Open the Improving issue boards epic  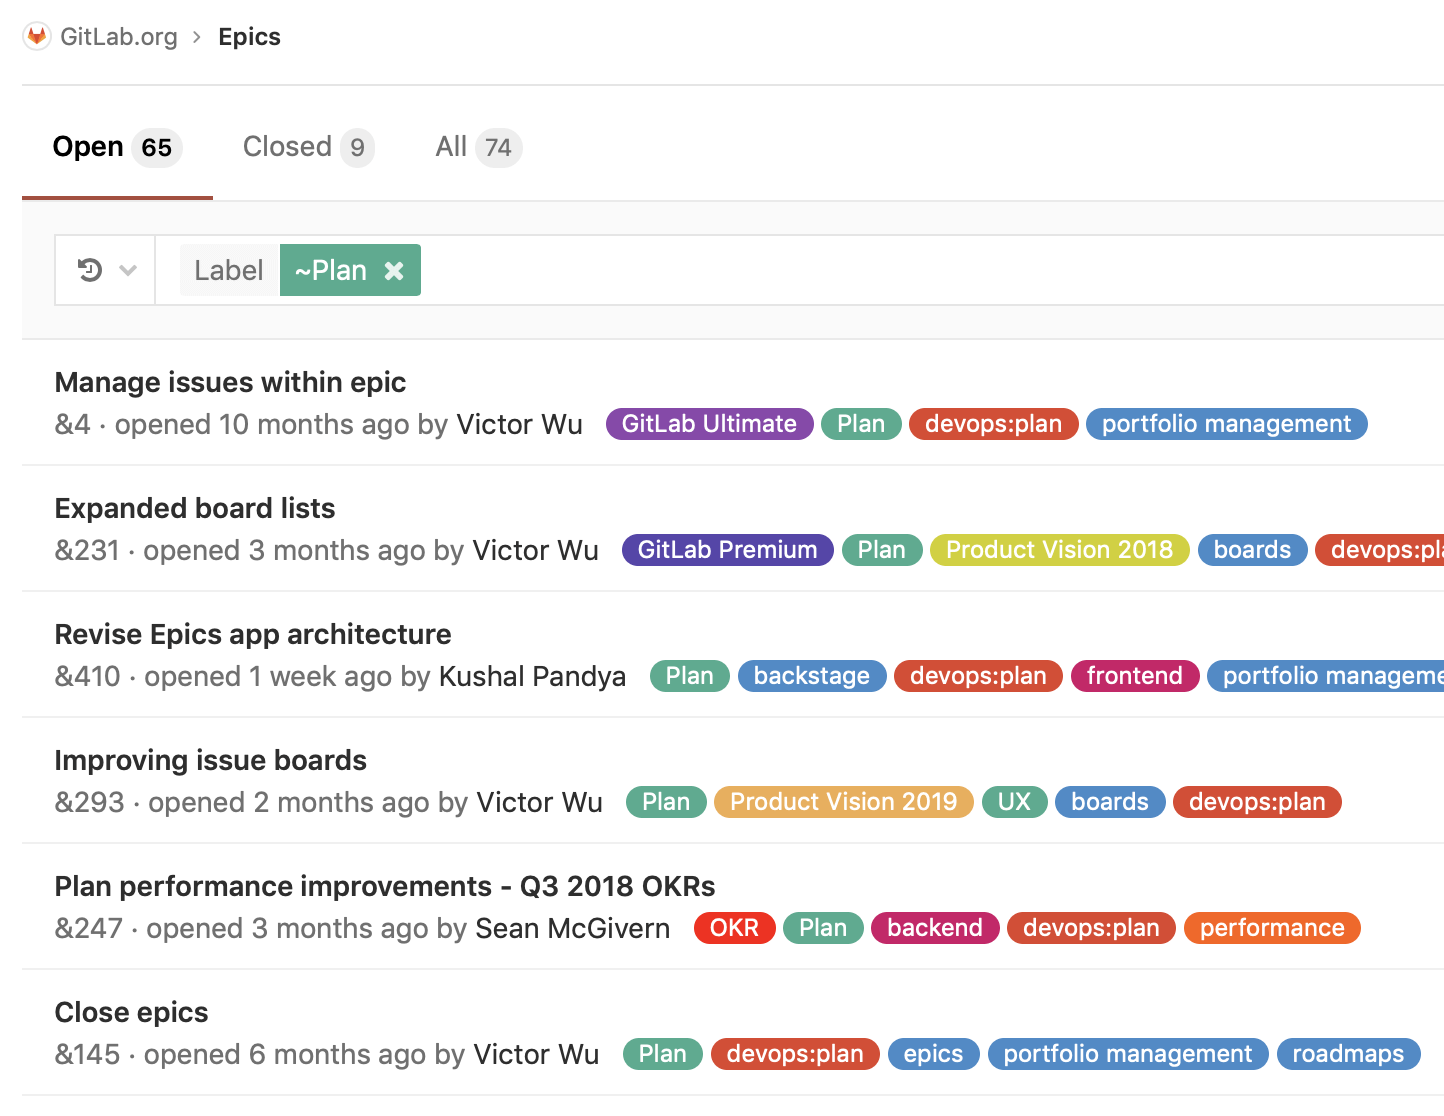pos(210,760)
